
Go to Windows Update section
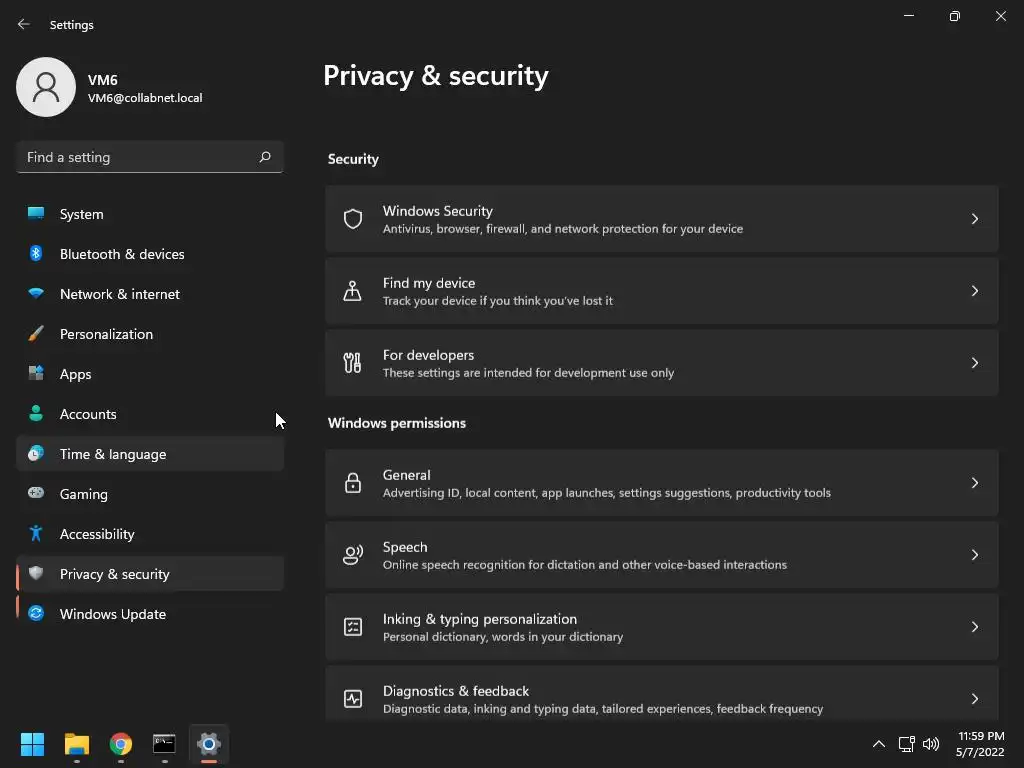pyautogui.click(x=113, y=614)
